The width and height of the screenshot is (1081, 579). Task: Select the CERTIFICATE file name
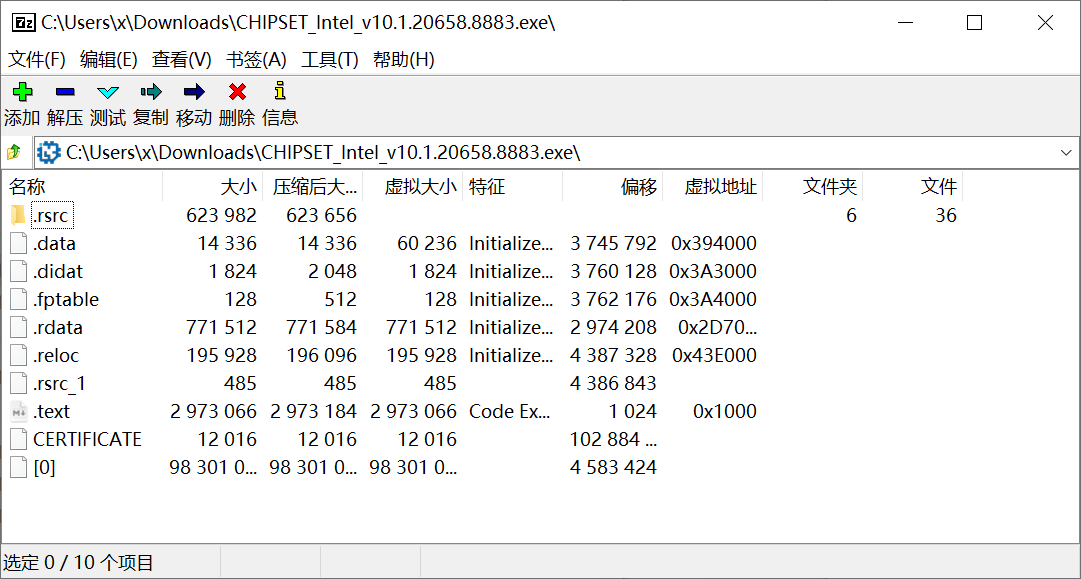(88, 439)
